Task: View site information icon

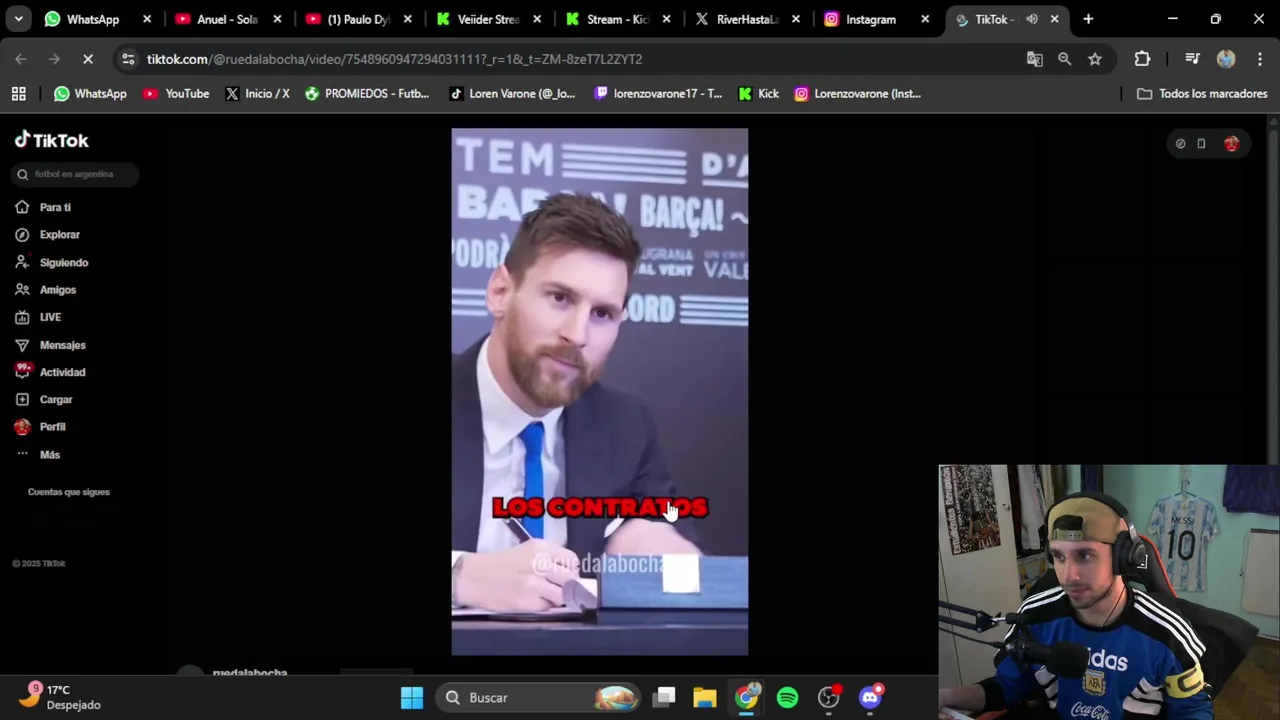Action: tap(128, 59)
